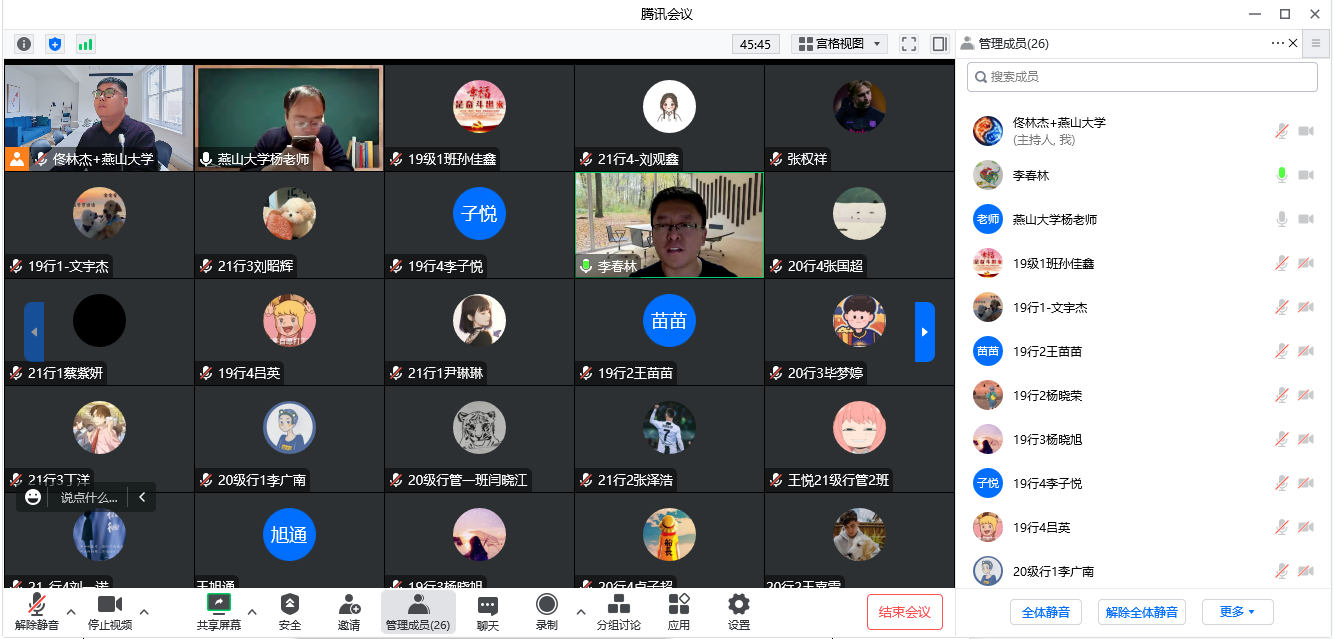Viewport: 1333px width, 639px height.
Task: Toggle Stop Video (停止视频) camera
Action: [109, 611]
